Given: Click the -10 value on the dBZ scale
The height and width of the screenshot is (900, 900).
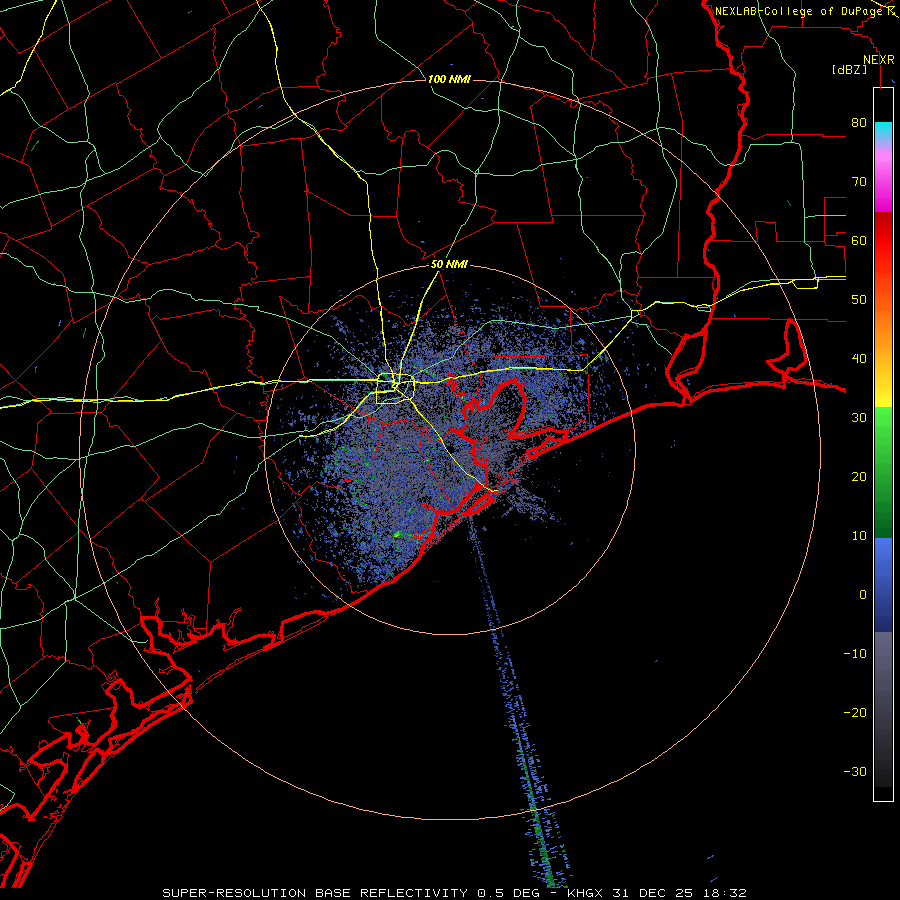Looking at the screenshot, I should click(x=855, y=654).
